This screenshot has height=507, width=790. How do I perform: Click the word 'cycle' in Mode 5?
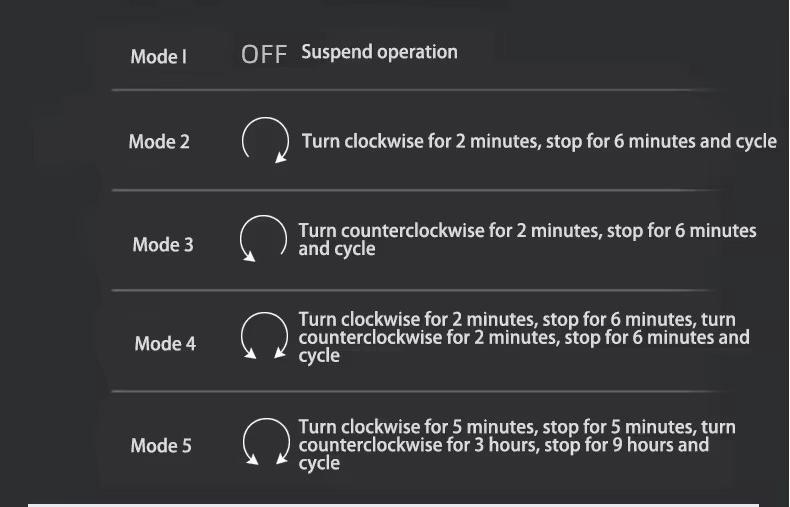click(x=319, y=463)
